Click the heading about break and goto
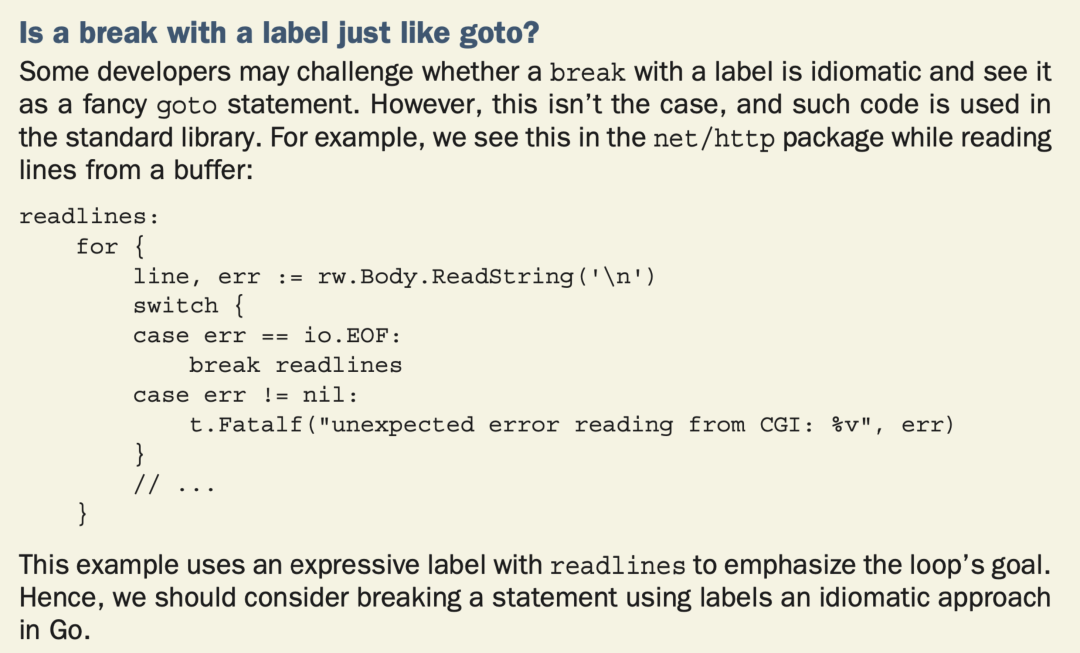The image size is (1080, 653). [279, 33]
